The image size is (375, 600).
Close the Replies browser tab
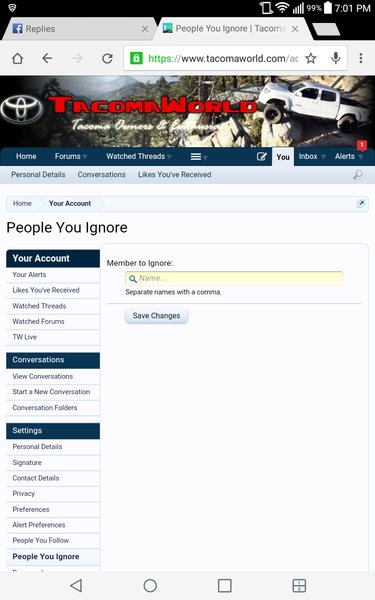(x=145, y=29)
